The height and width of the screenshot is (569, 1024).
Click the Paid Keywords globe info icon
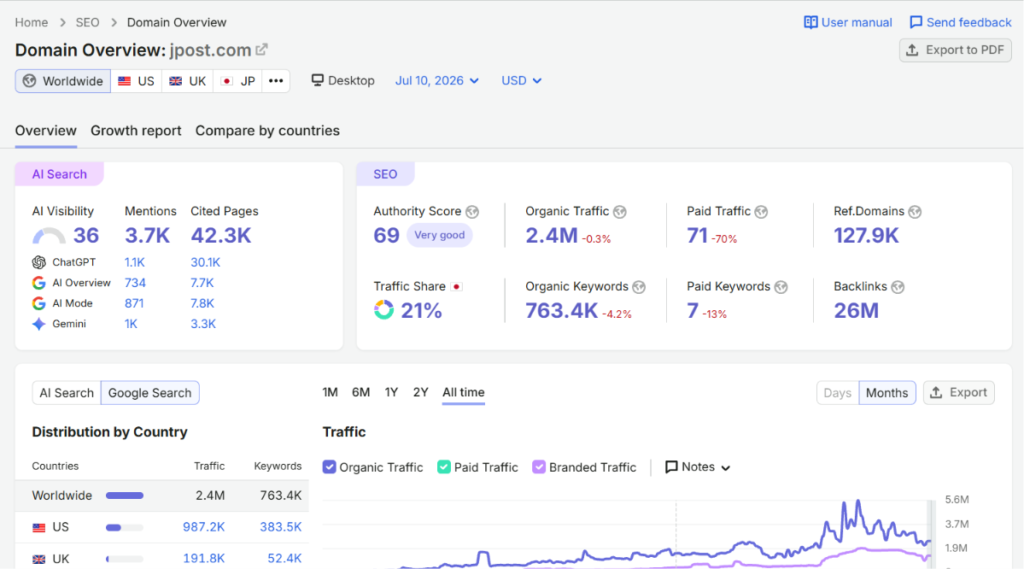(x=781, y=287)
